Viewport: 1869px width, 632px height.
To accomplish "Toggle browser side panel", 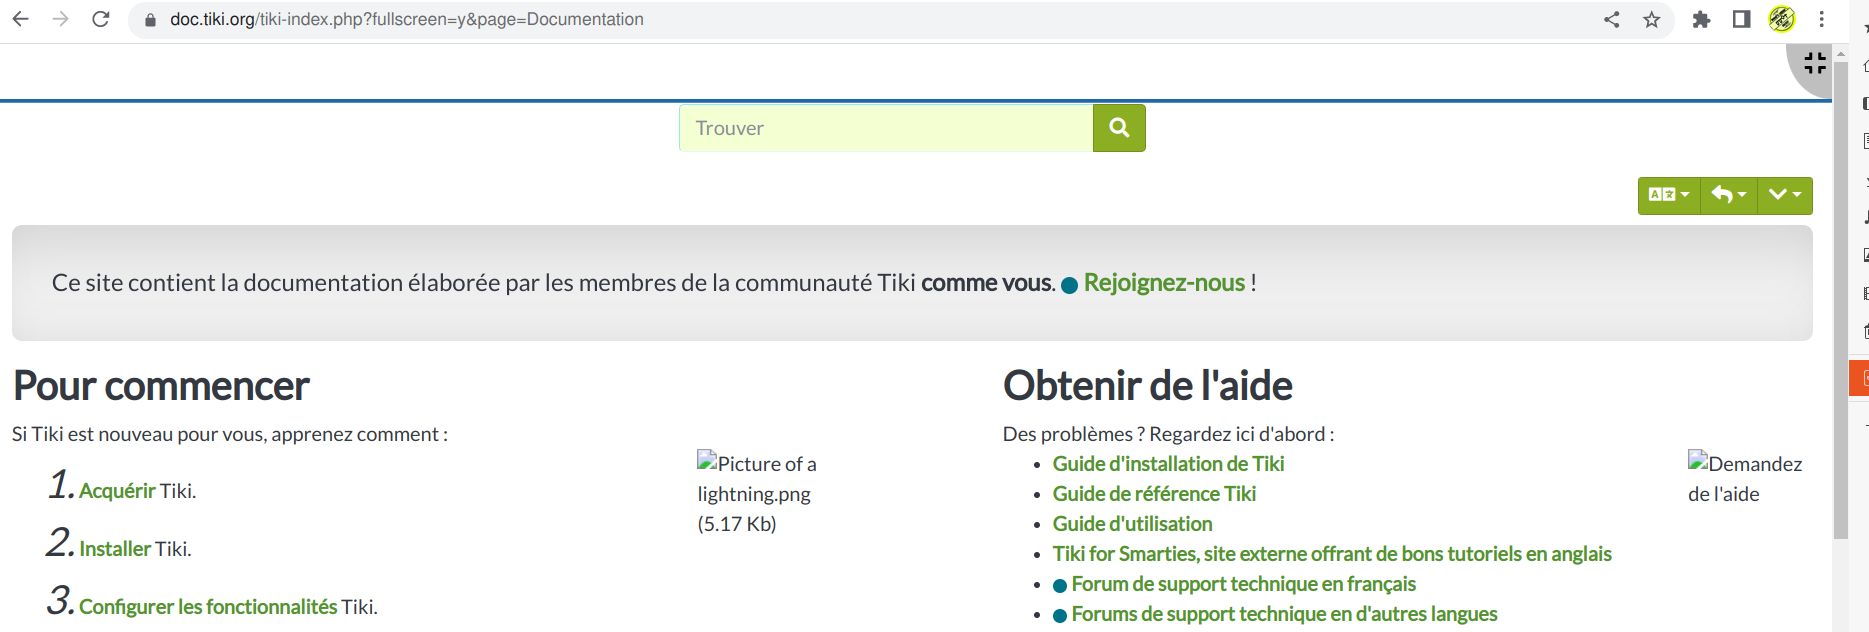I will pyautogui.click(x=1741, y=19).
